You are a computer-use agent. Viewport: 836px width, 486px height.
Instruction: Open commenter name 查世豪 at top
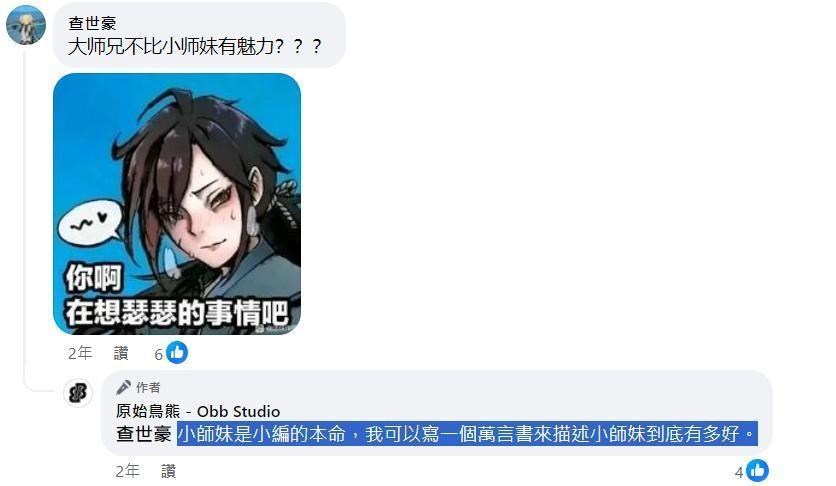point(92,23)
